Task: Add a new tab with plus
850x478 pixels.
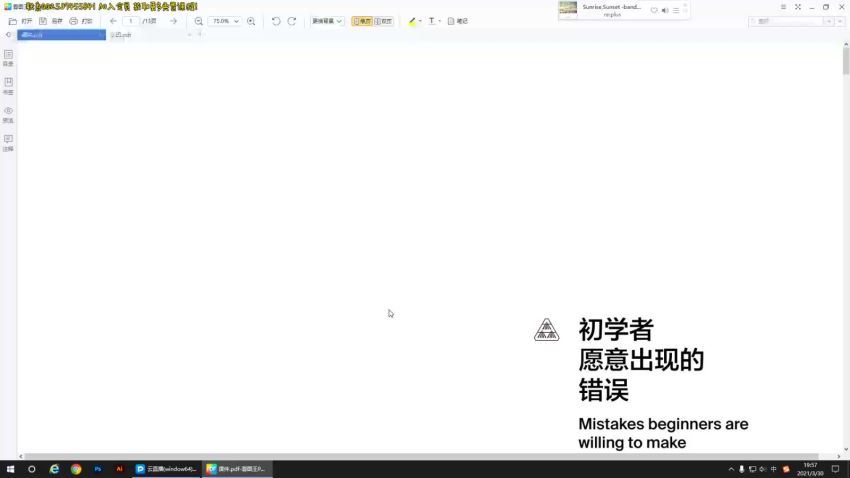Action: [199, 34]
